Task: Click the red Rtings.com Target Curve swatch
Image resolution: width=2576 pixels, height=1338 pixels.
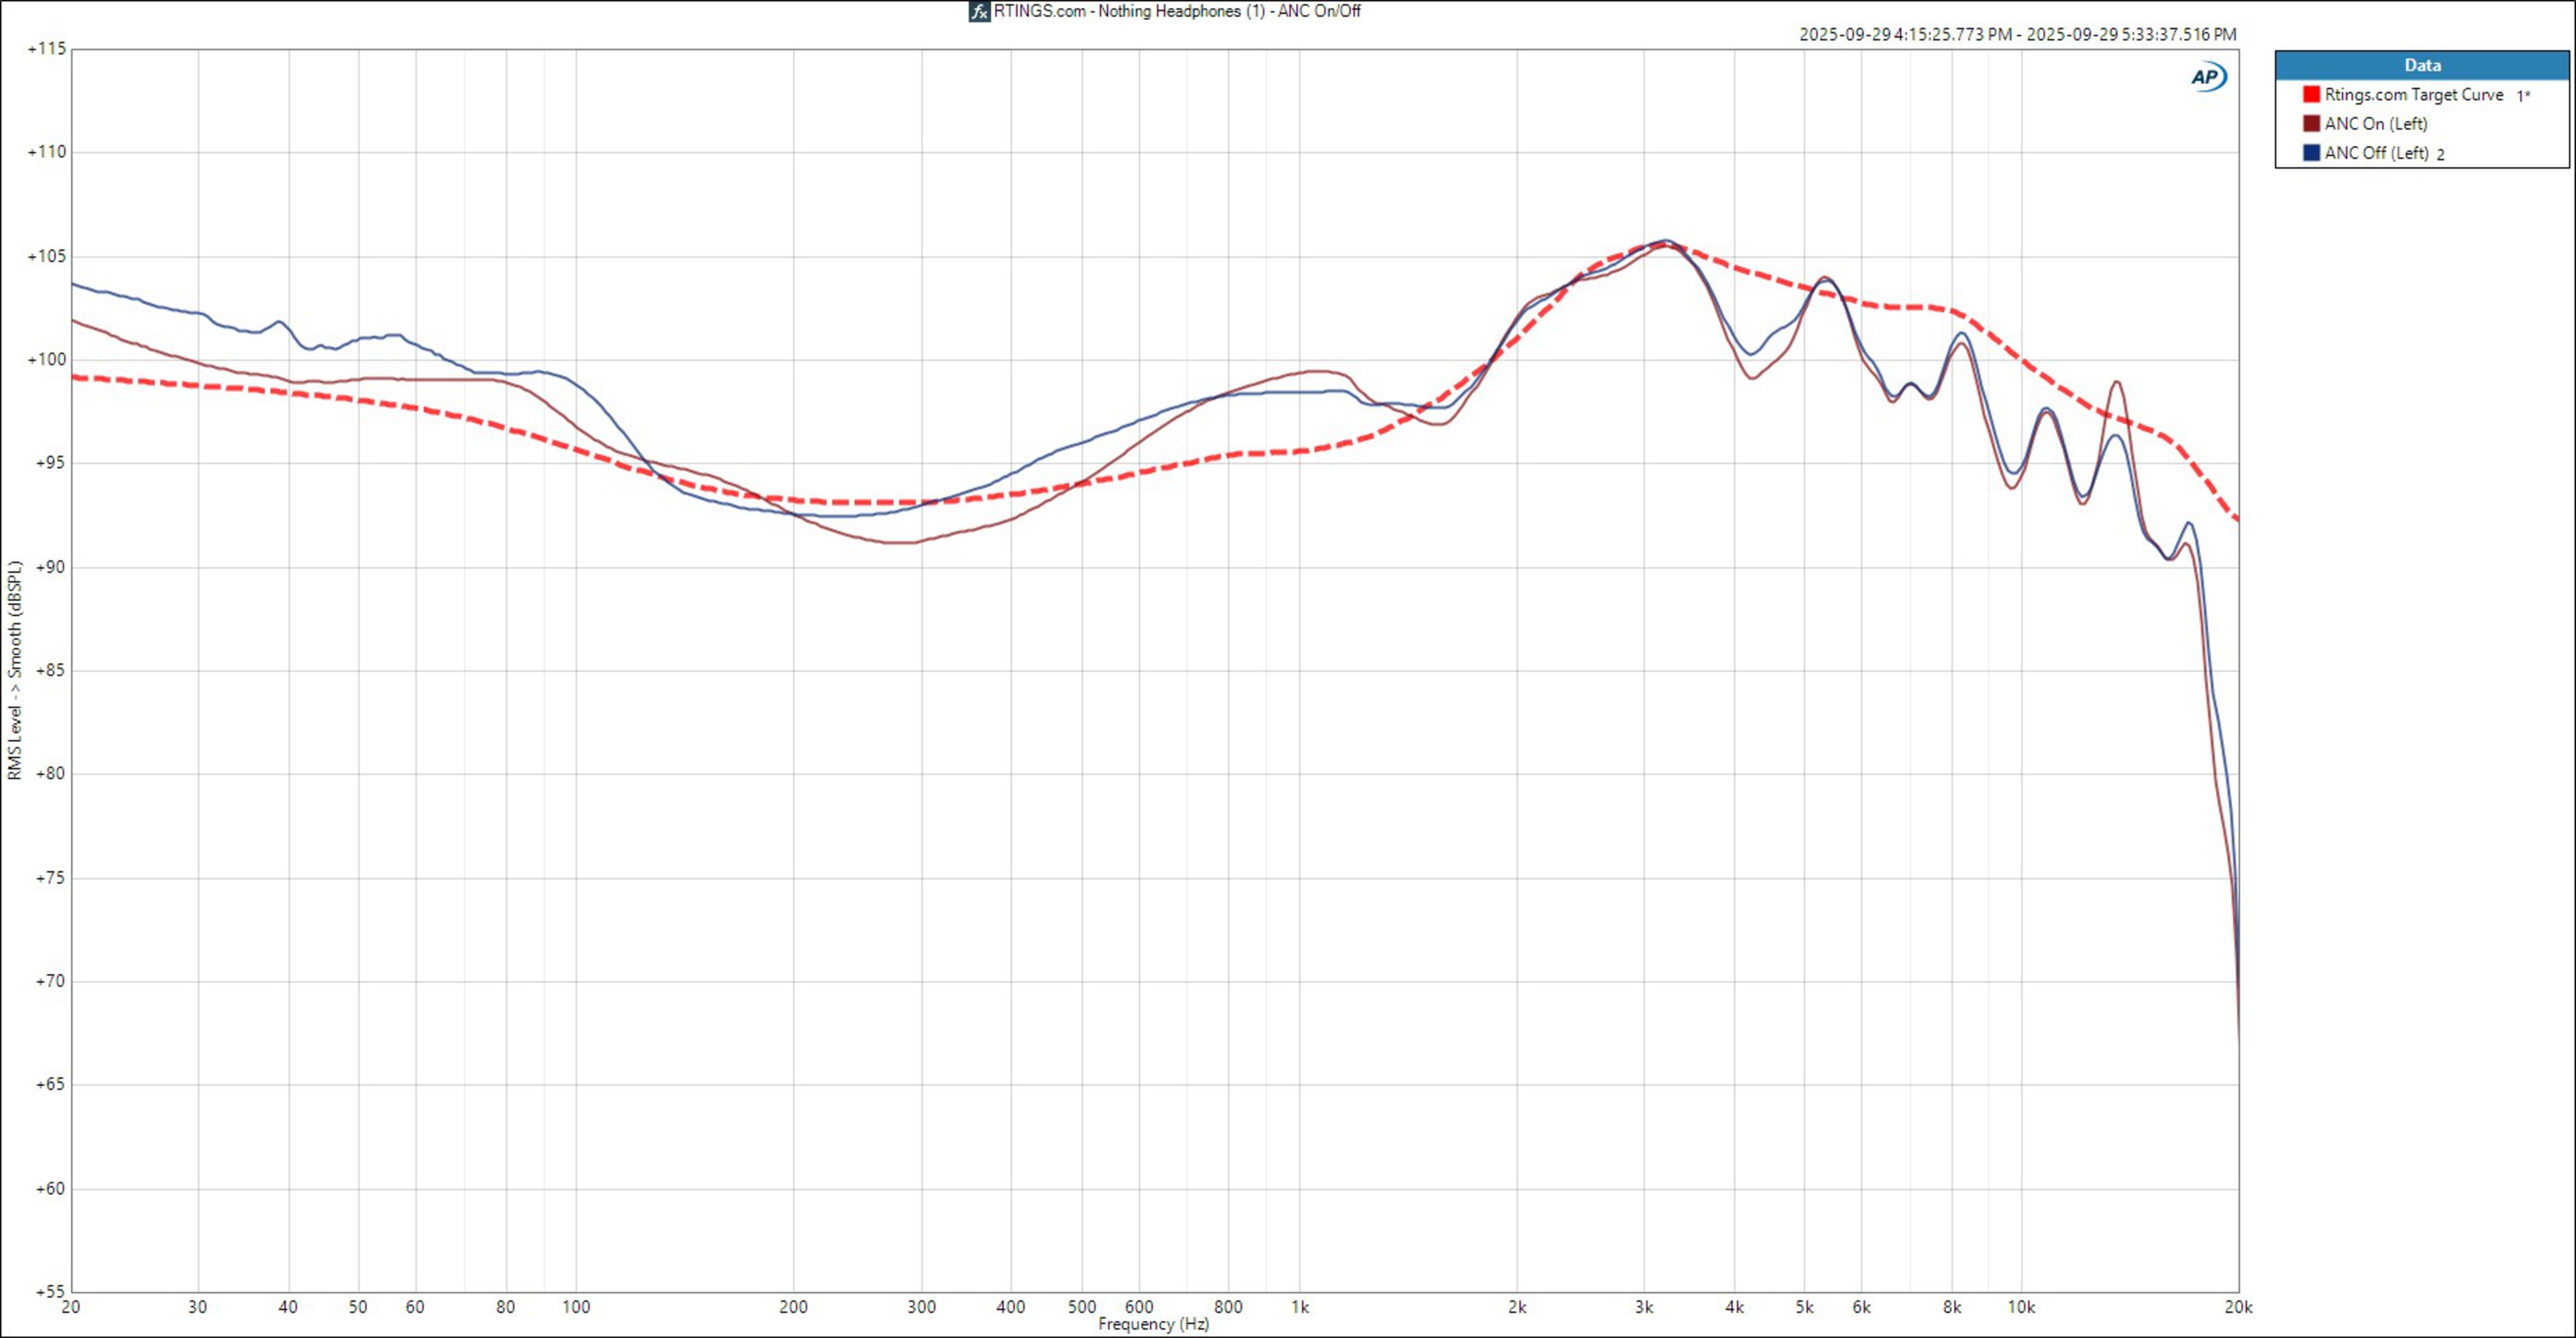Action: pyautogui.click(x=2311, y=94)
